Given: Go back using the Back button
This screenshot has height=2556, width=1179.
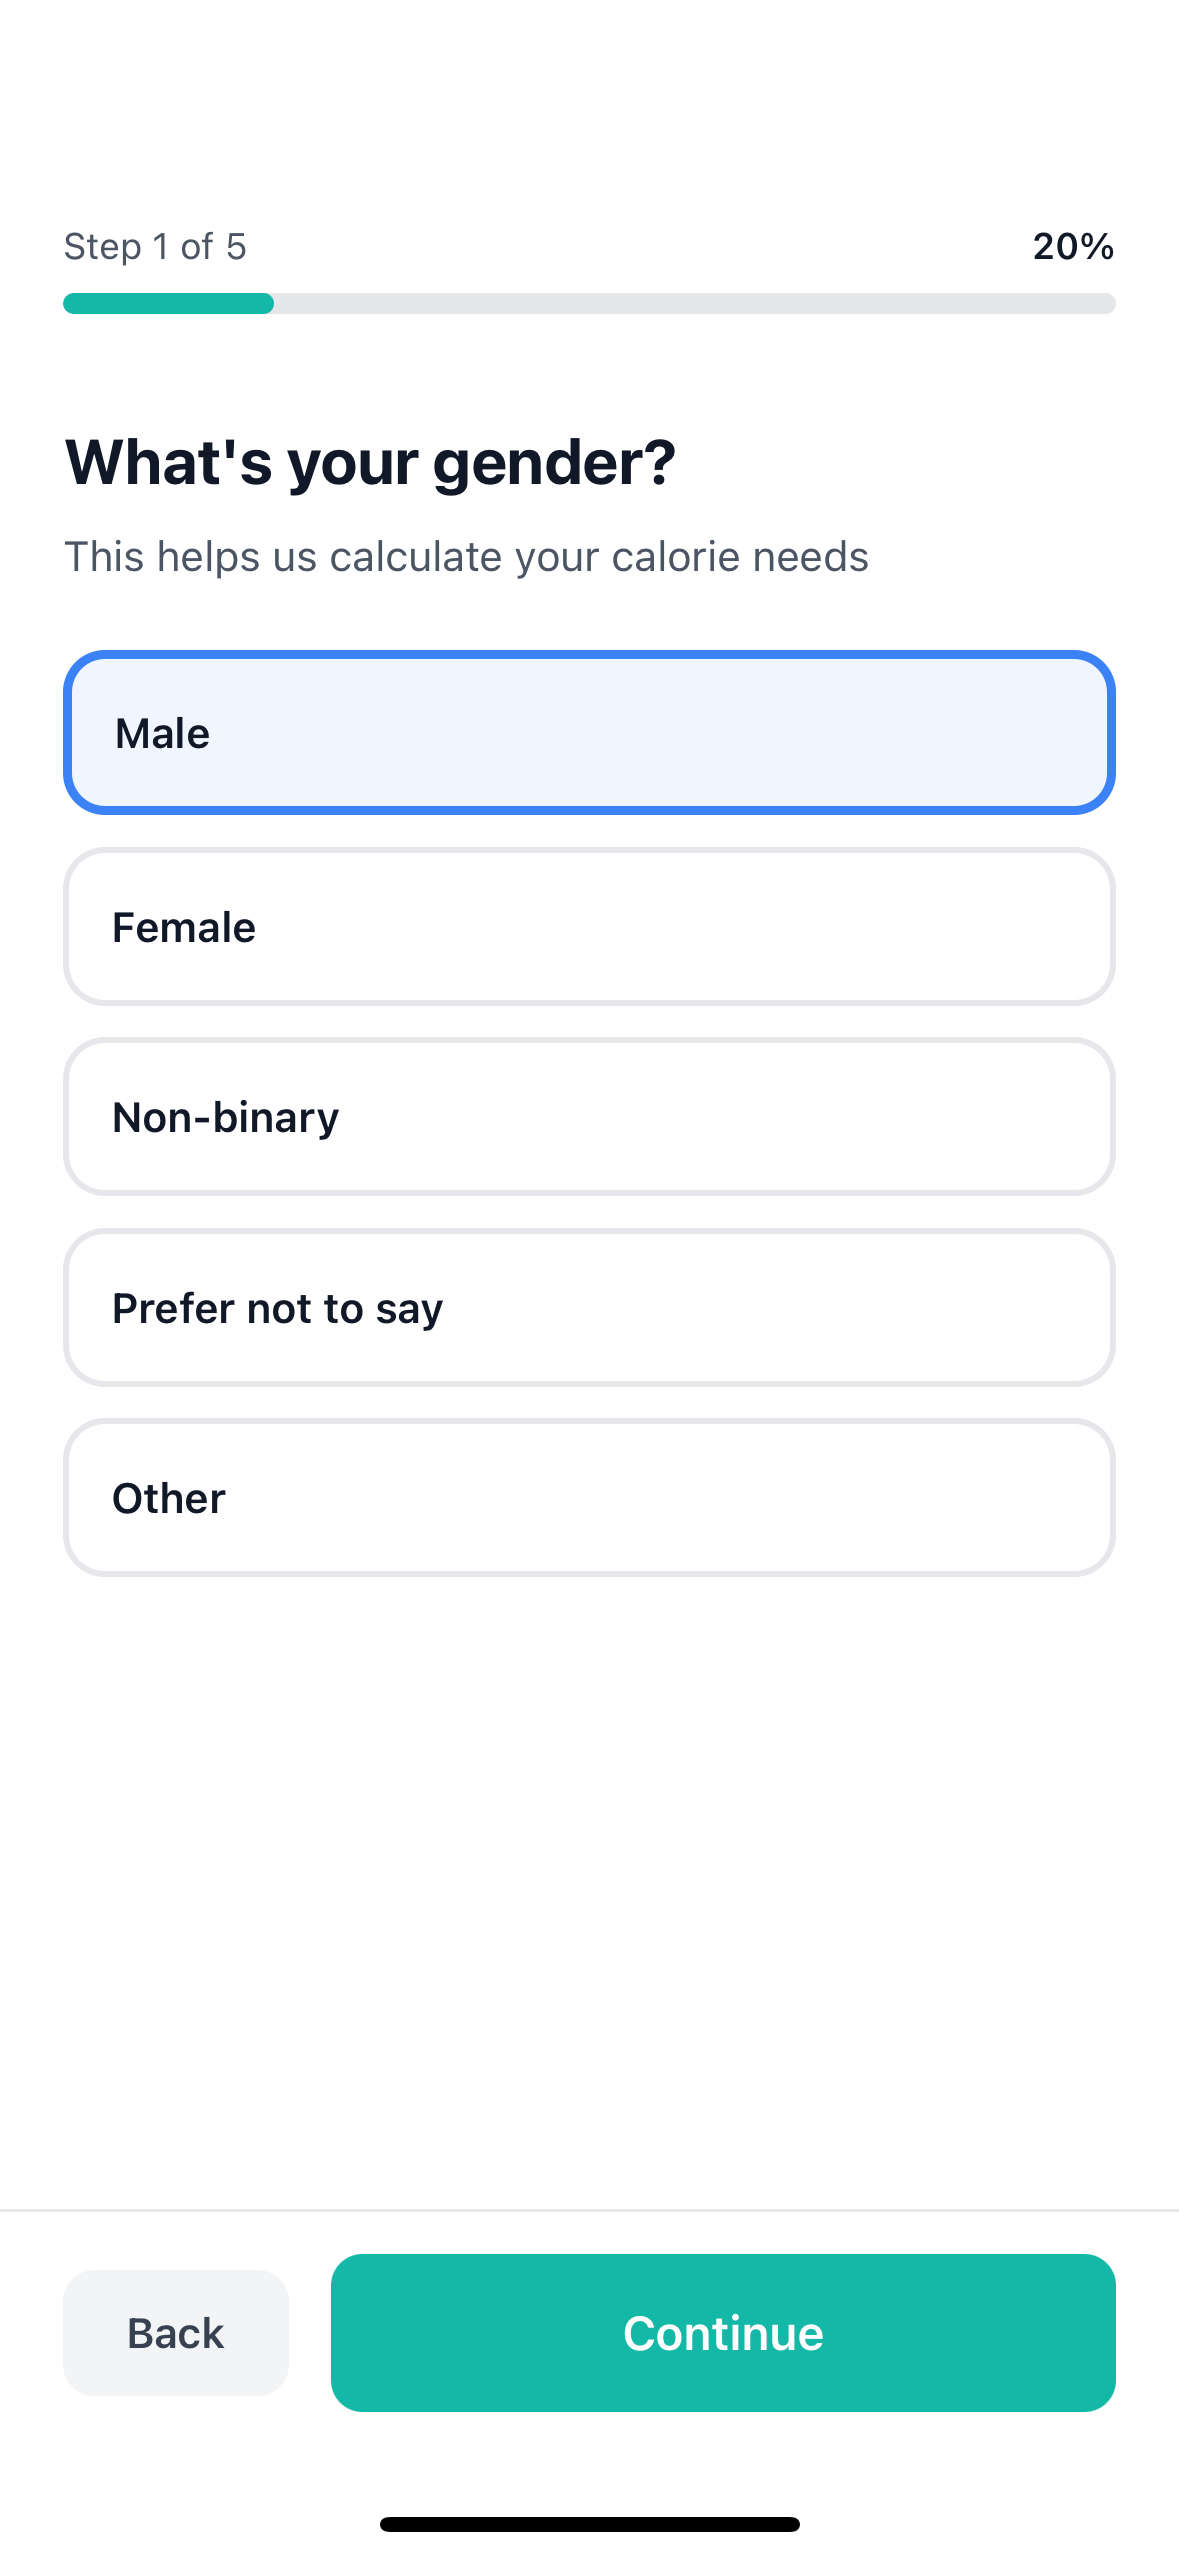Looking at the screenshot, I should point(176,2333).
